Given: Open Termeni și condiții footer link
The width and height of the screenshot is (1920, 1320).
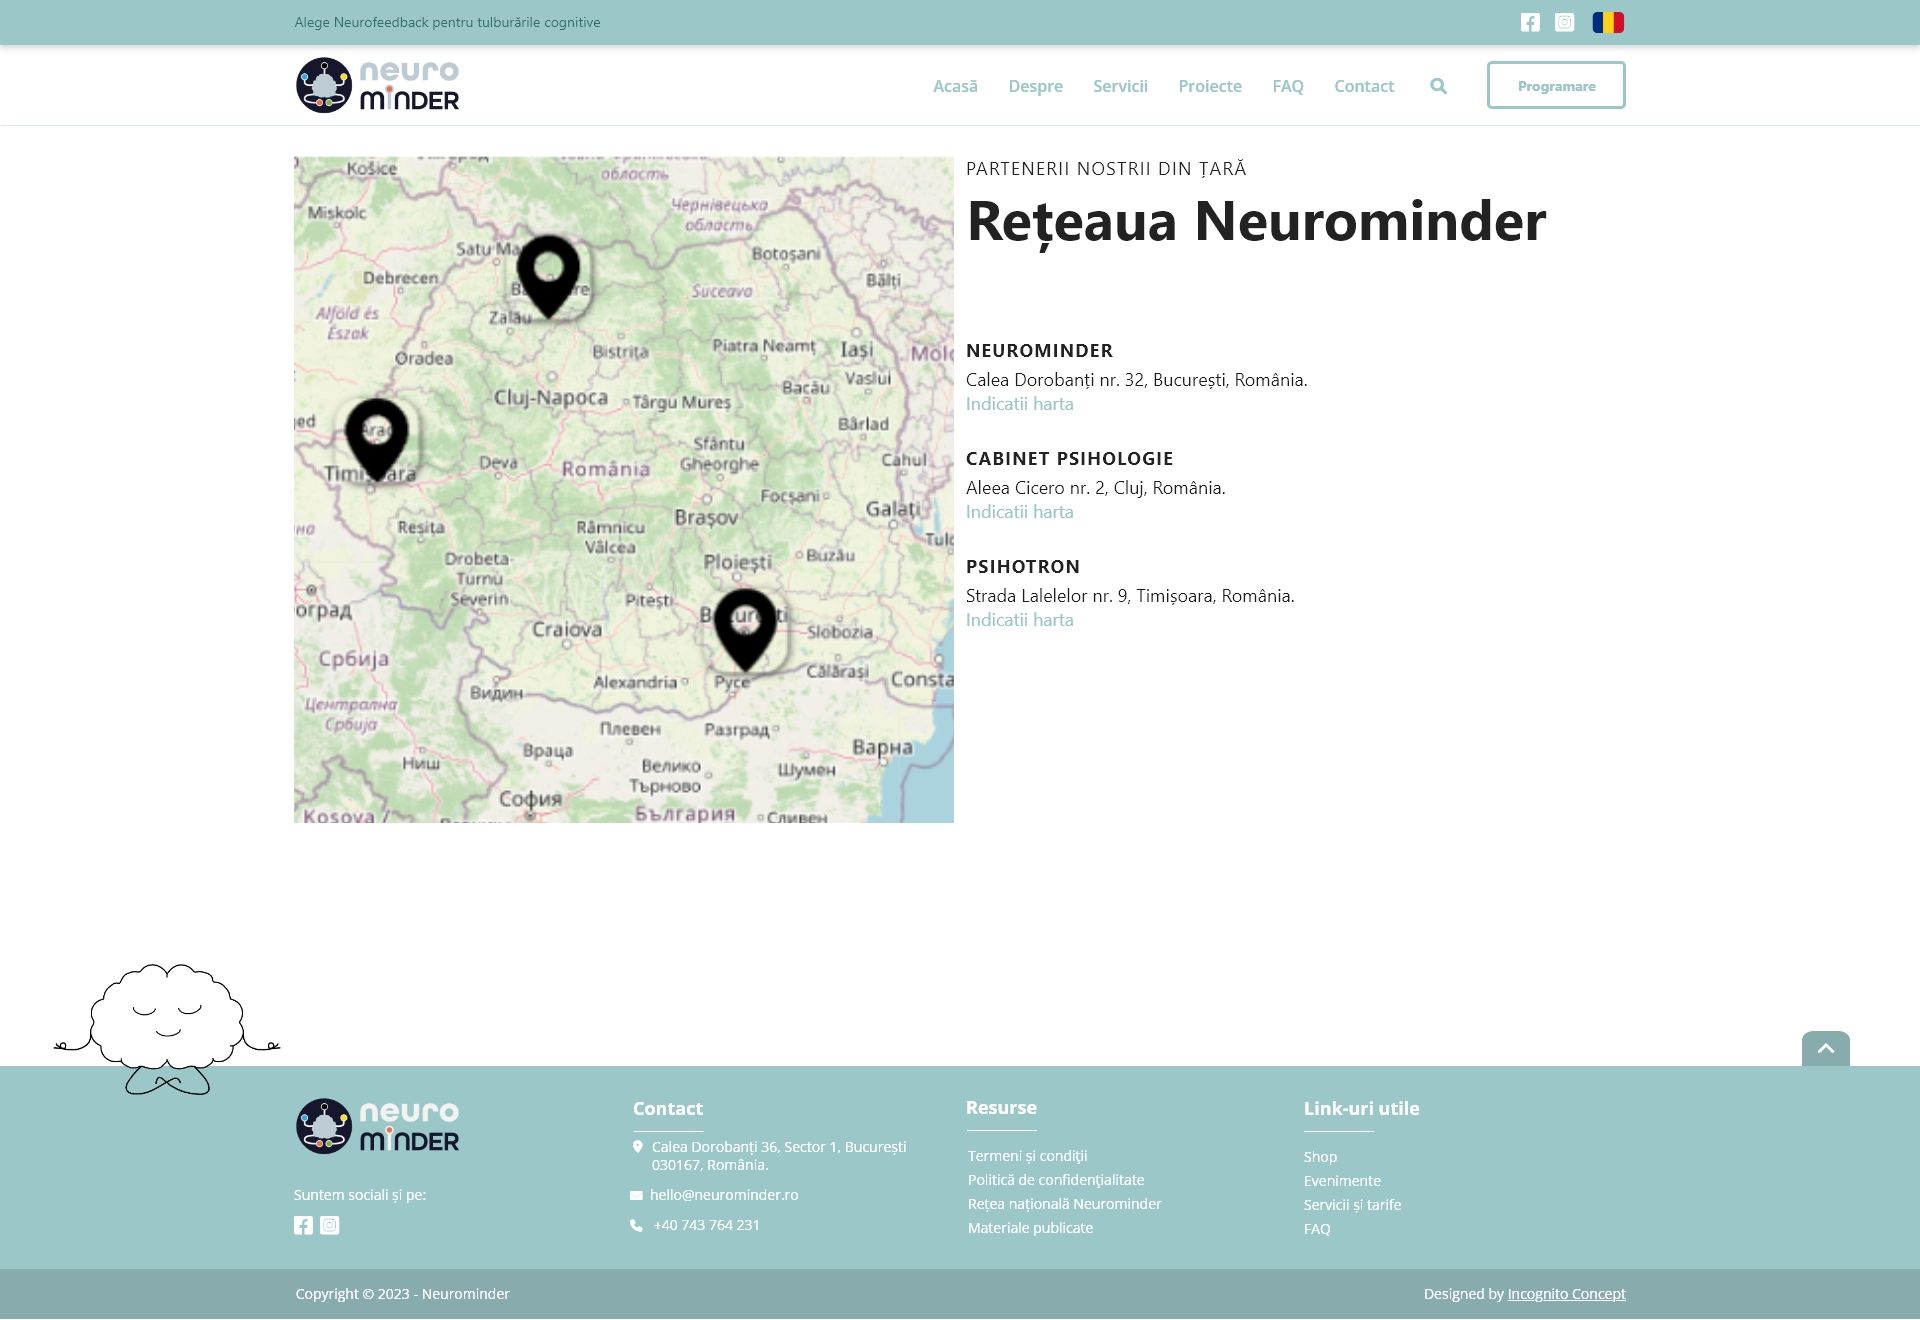Looking at the screenshot, I should pyautogui.click(x=1027, y=1156).
